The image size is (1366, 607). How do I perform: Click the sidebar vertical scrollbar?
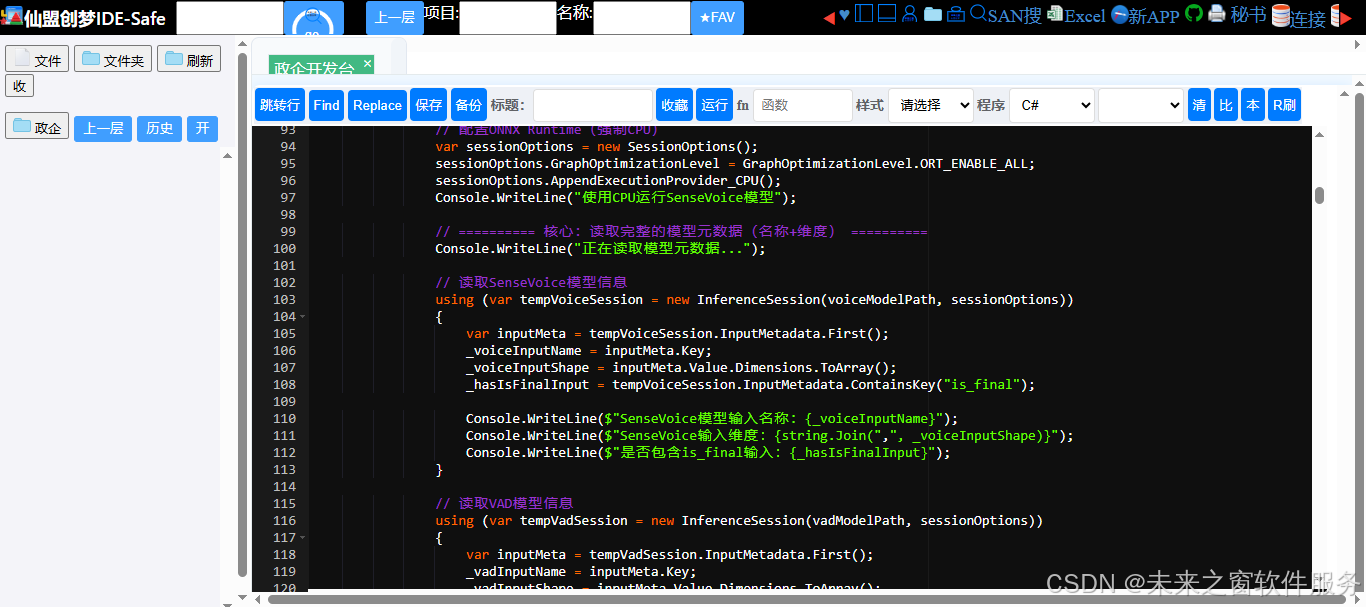(242, 315)
